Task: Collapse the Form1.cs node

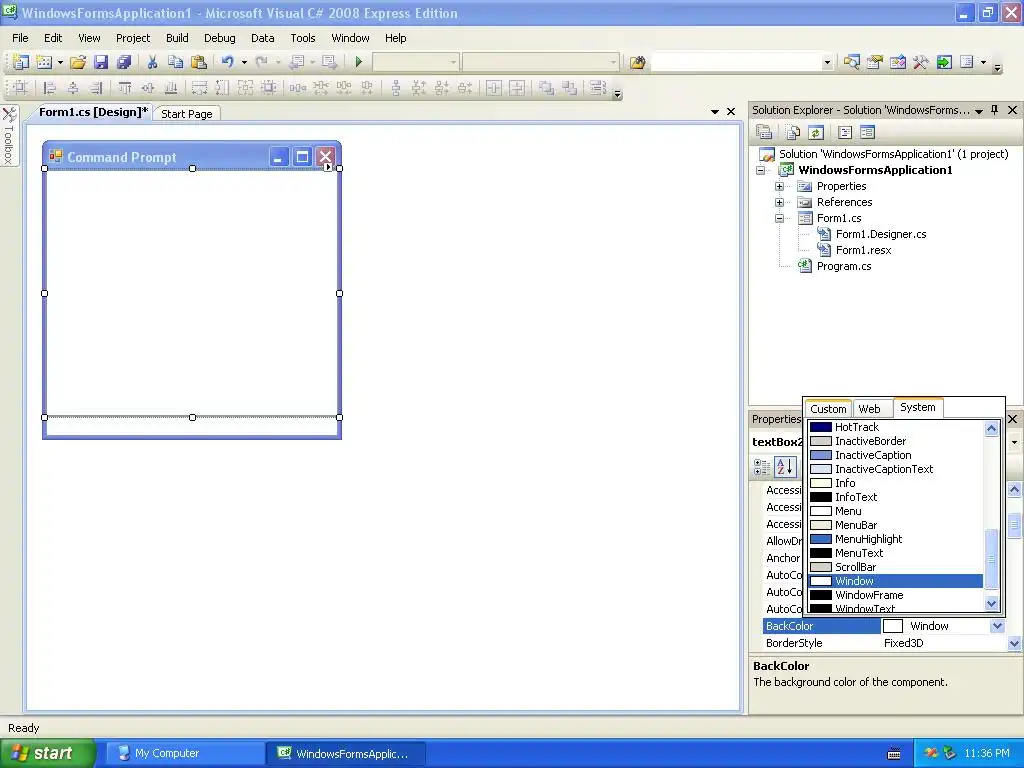Action: click(779, 218)
